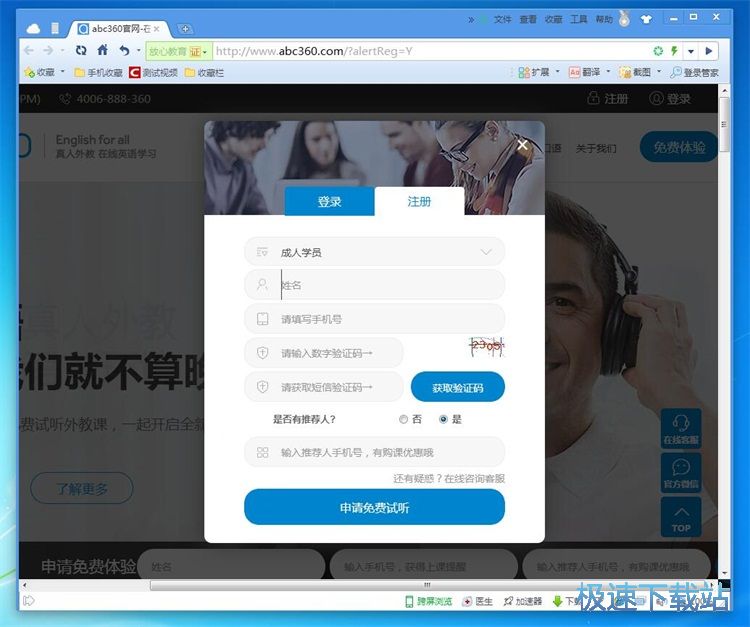This screenshot has height=627, width=750.
Task: Click the 放心教育 site certificate badge
Action: 178,51
